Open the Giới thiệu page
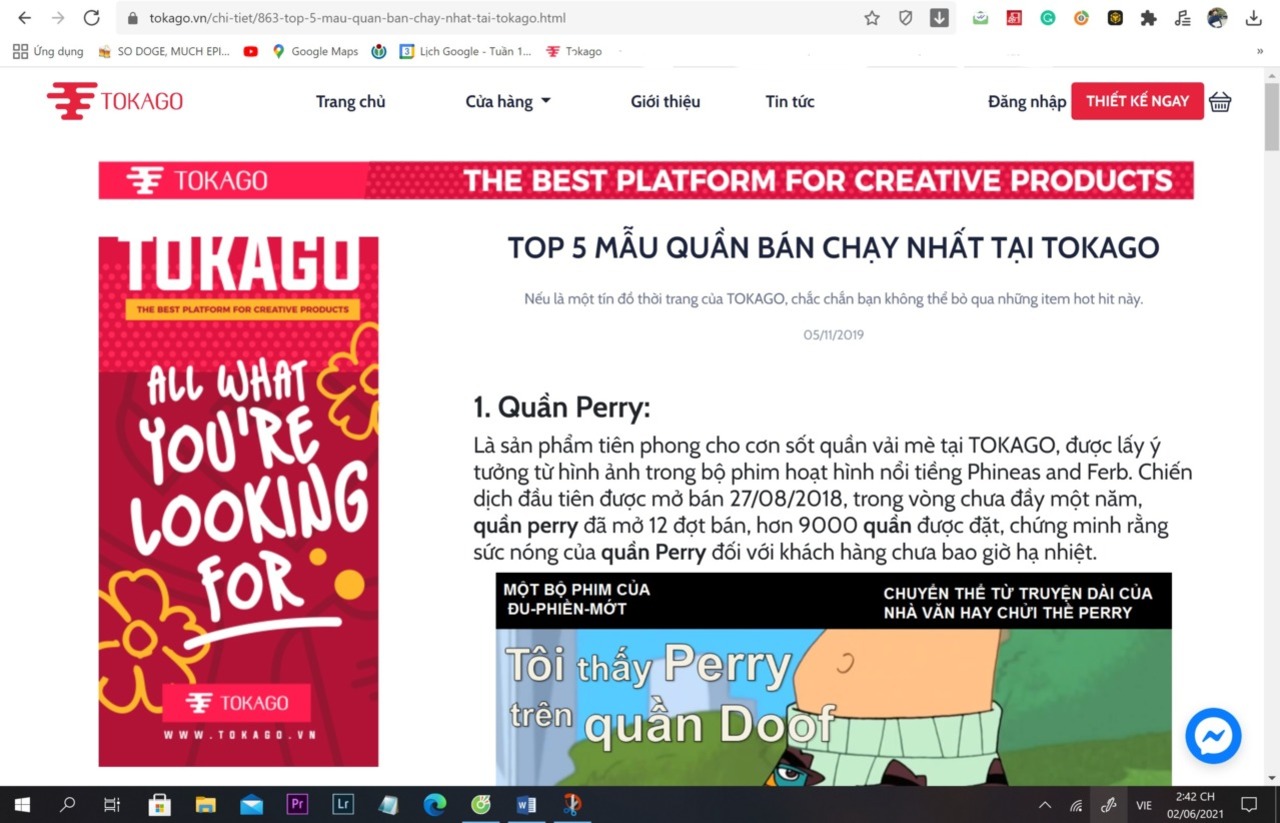This screenshot has width=1280, height=823. pos(665,101)
